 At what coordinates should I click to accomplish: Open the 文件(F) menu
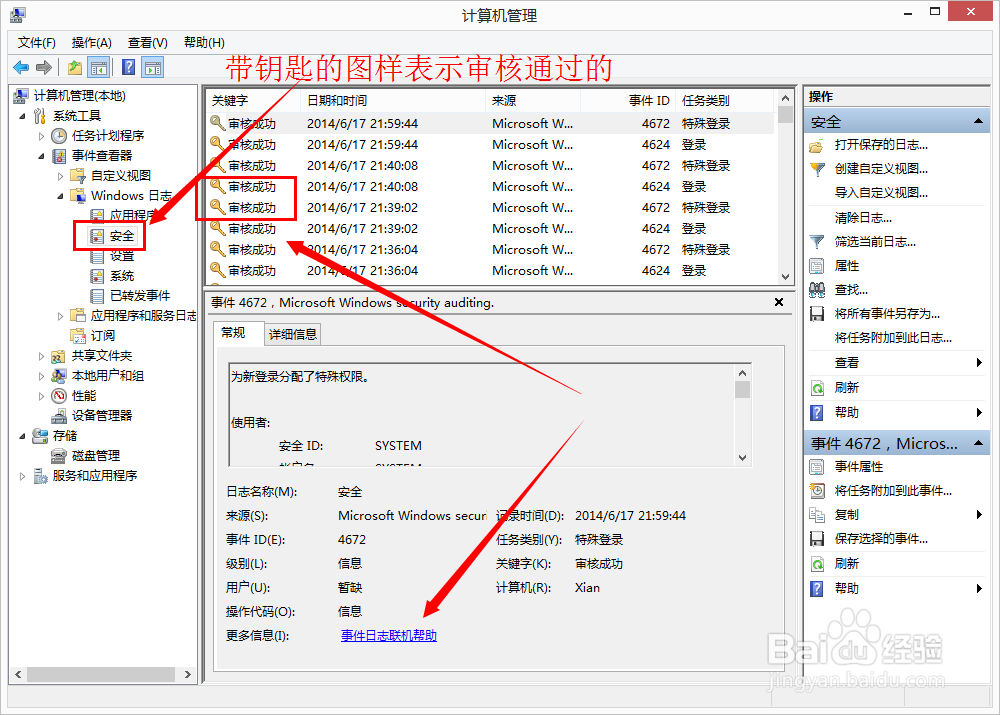(x=36, y=43)
